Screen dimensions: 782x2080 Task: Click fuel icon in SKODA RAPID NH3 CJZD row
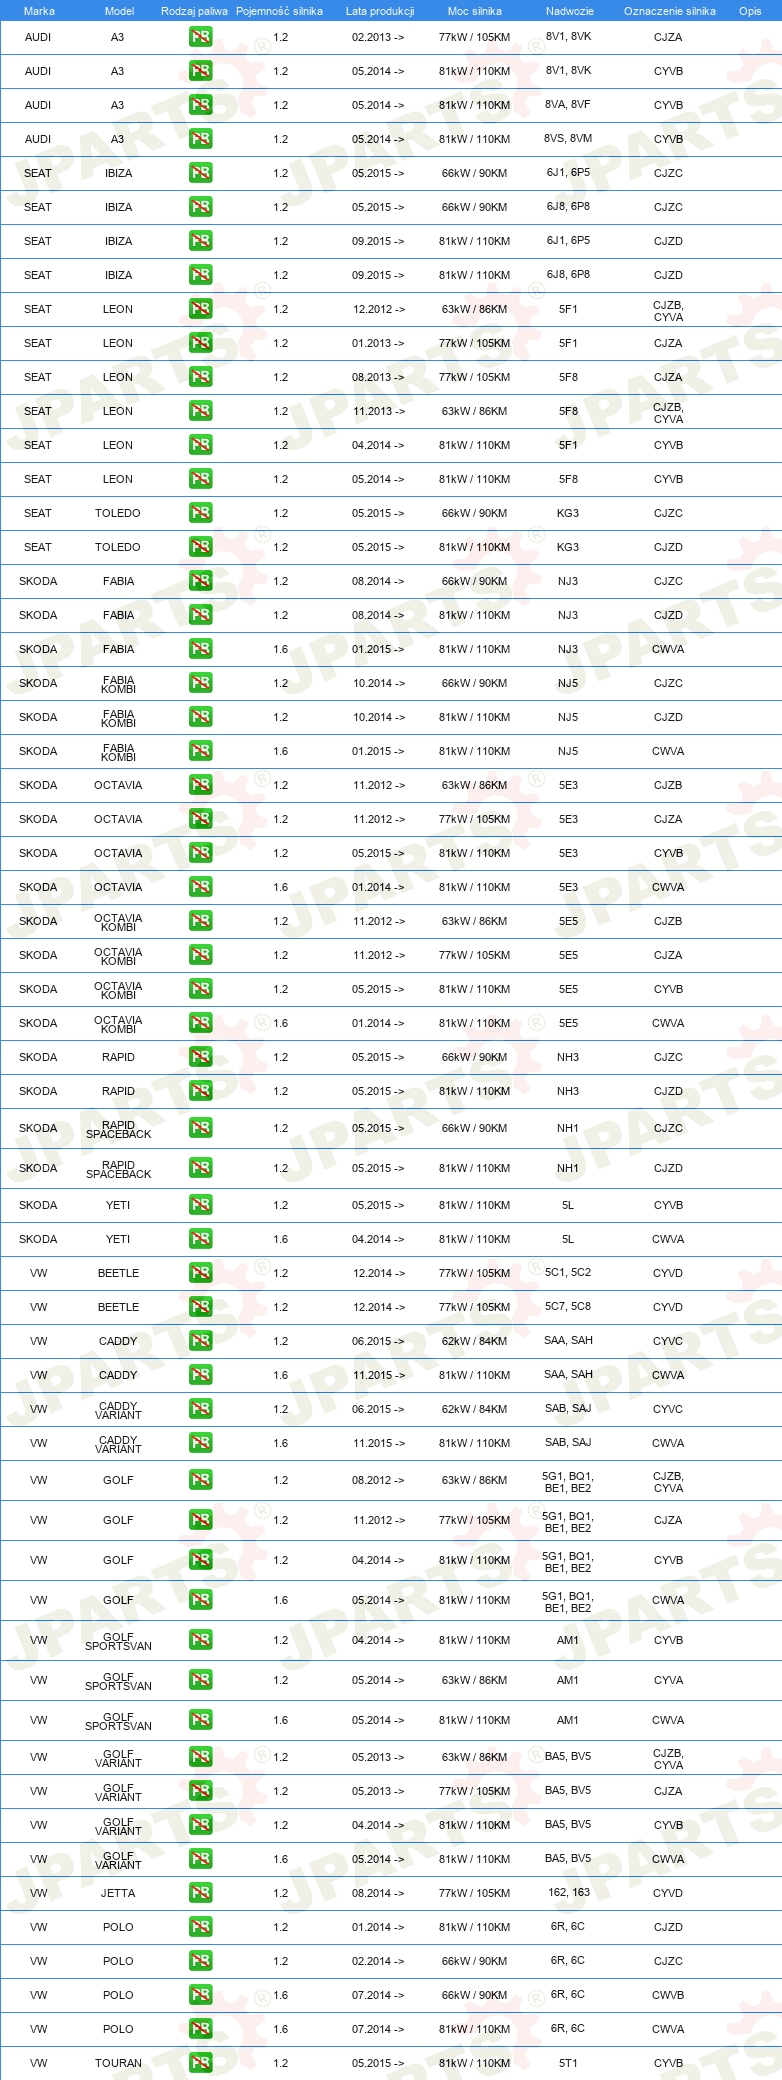point(200,1091)
